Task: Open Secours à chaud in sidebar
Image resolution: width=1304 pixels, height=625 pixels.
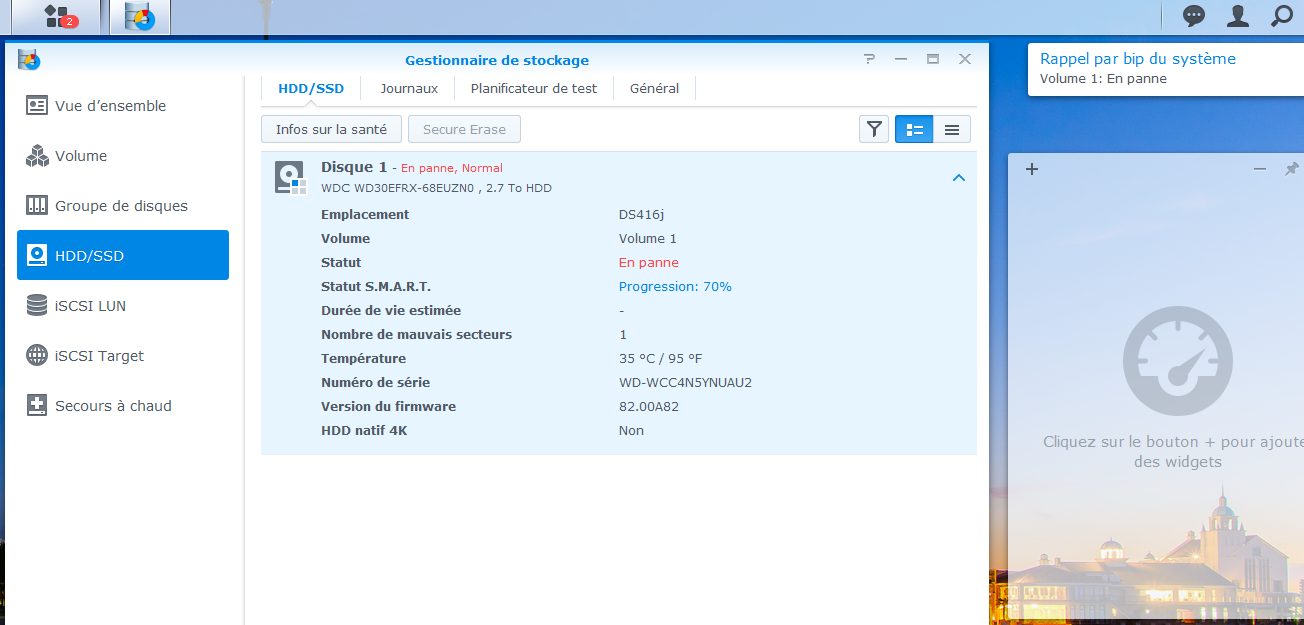Action: pos(123,406)
